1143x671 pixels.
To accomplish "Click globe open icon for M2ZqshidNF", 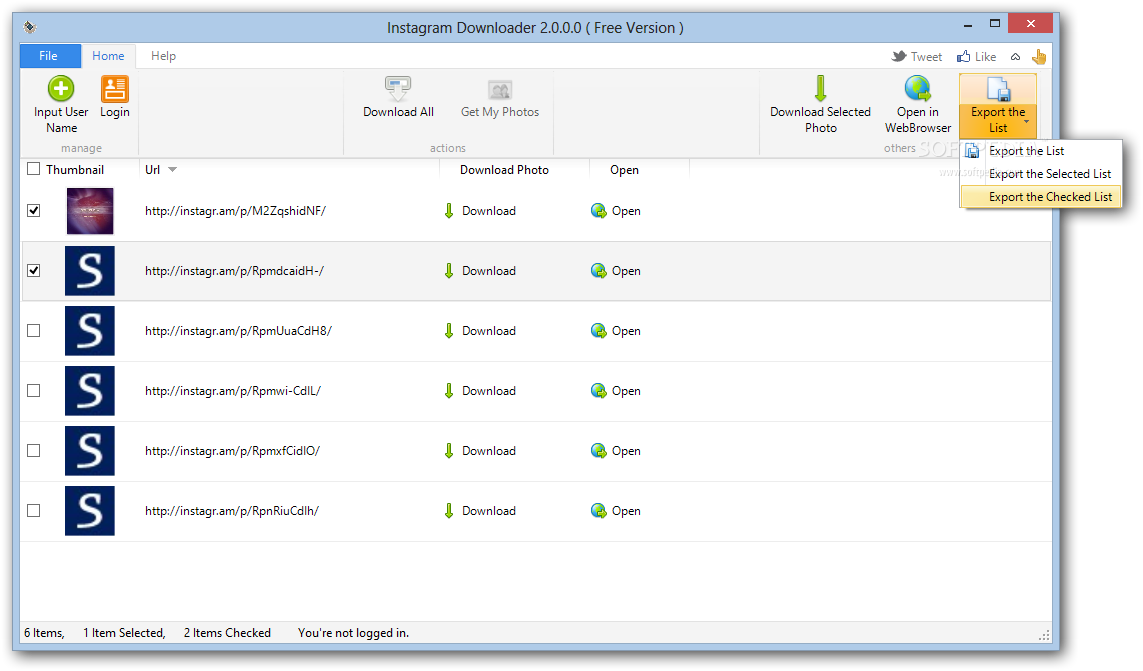I will (598, 211).
